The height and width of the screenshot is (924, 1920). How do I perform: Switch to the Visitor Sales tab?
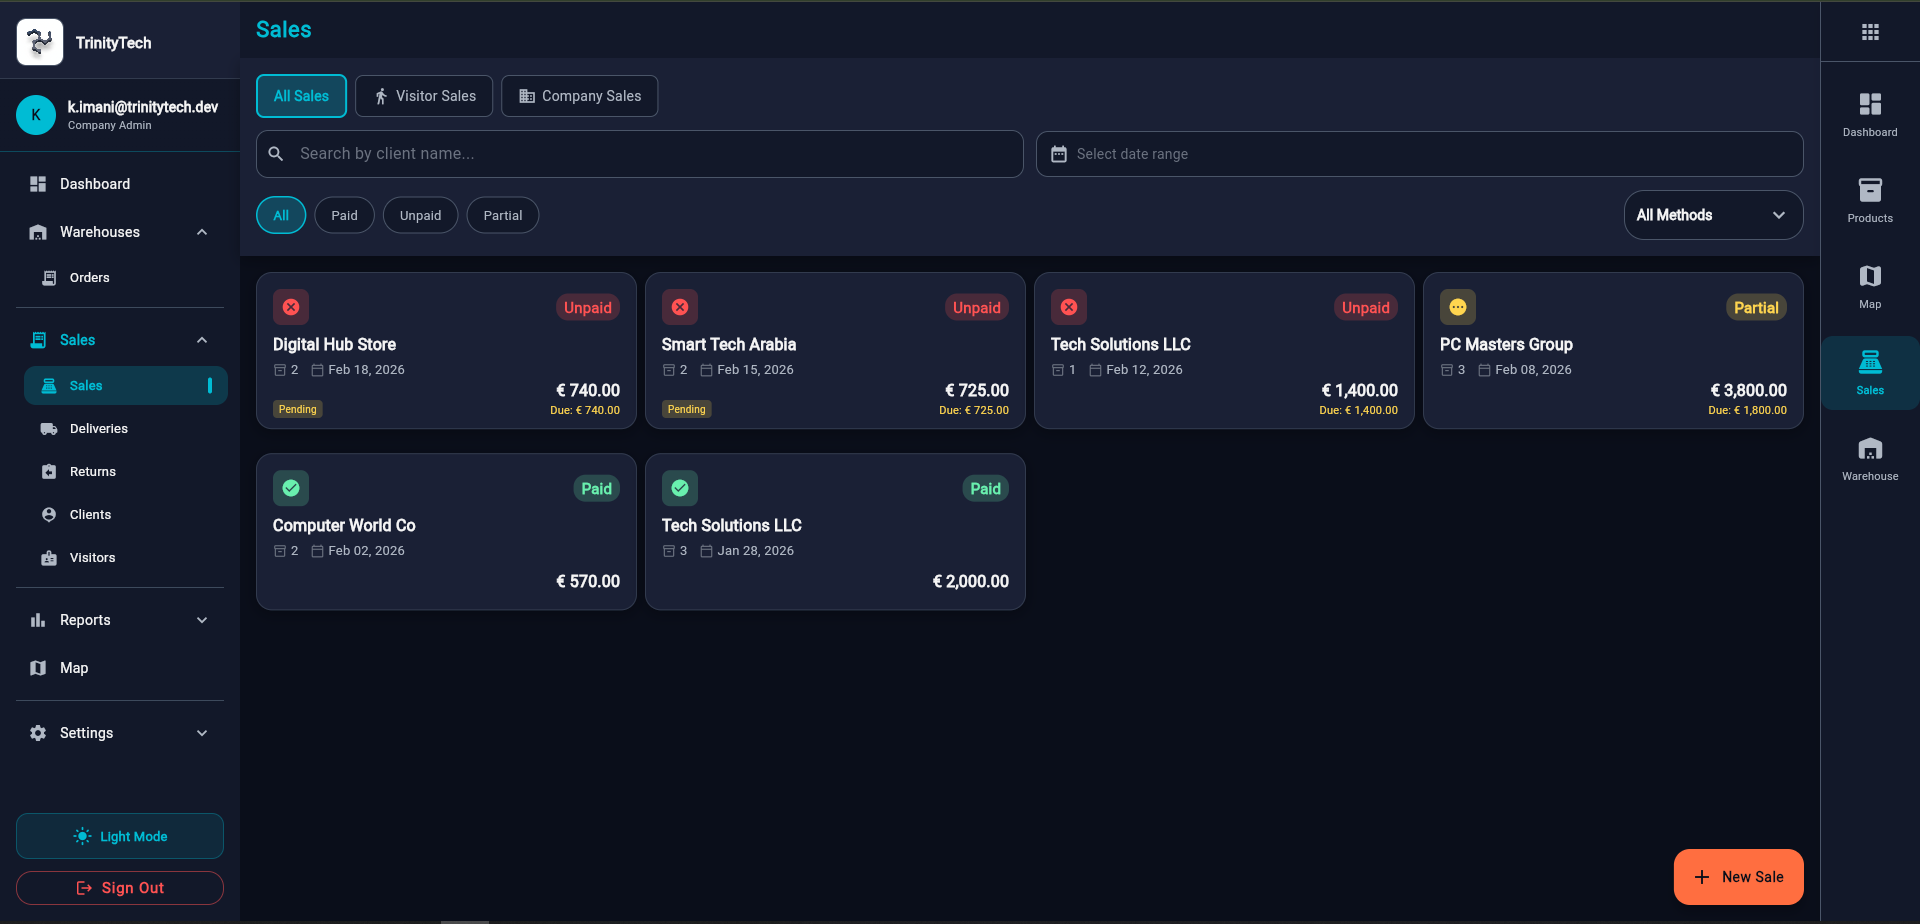[x=424, y=96]
